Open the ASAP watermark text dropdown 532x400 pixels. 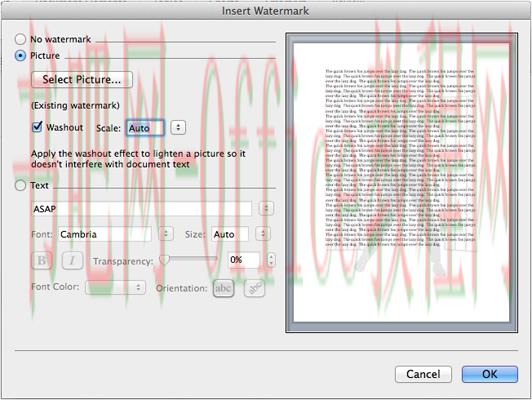tap(266, 208)
